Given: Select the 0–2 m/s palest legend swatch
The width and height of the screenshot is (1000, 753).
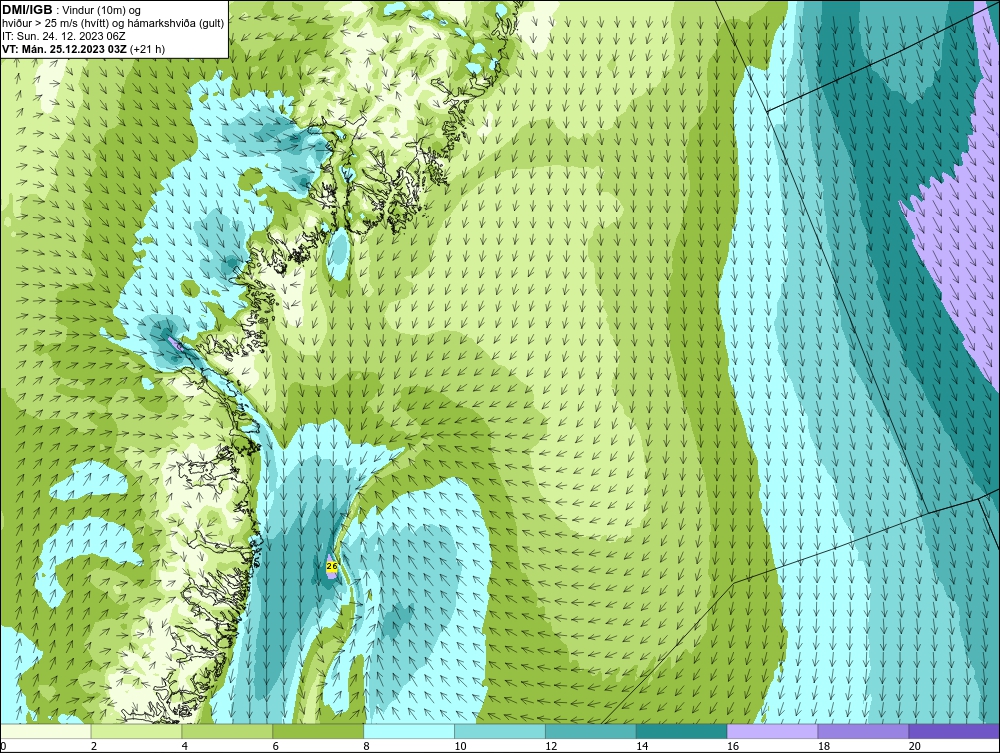Looking at the screenshot, I should point(45,731).
